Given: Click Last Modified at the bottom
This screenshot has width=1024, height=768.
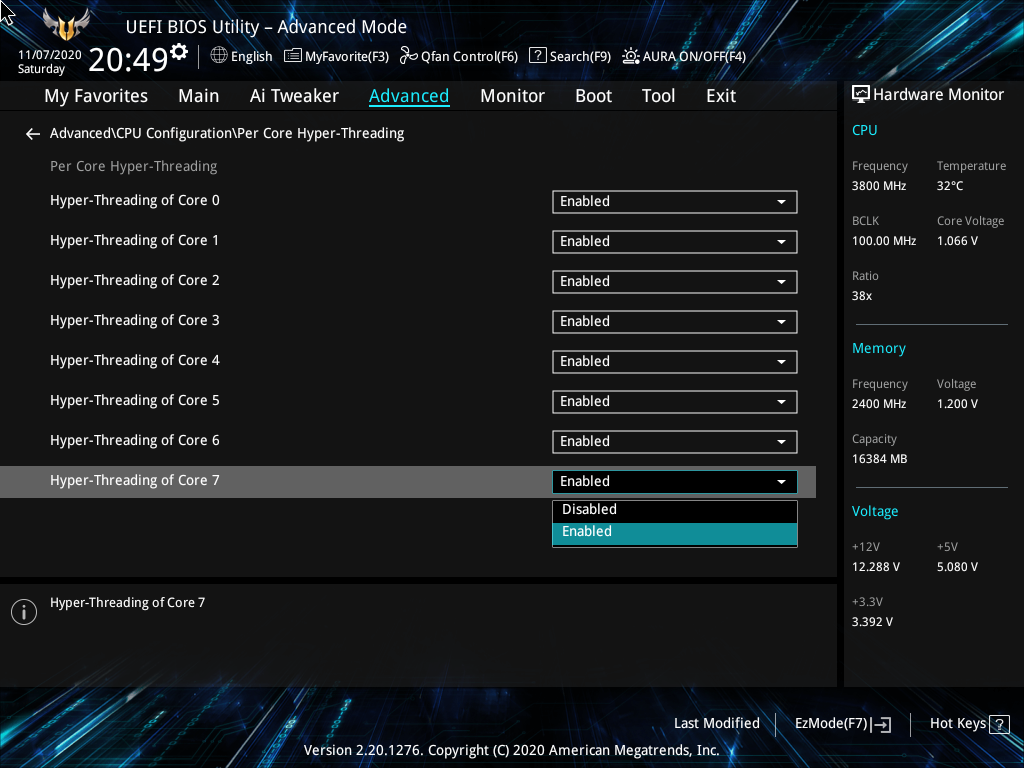Looking at the screenshot, I should (716, 724).
